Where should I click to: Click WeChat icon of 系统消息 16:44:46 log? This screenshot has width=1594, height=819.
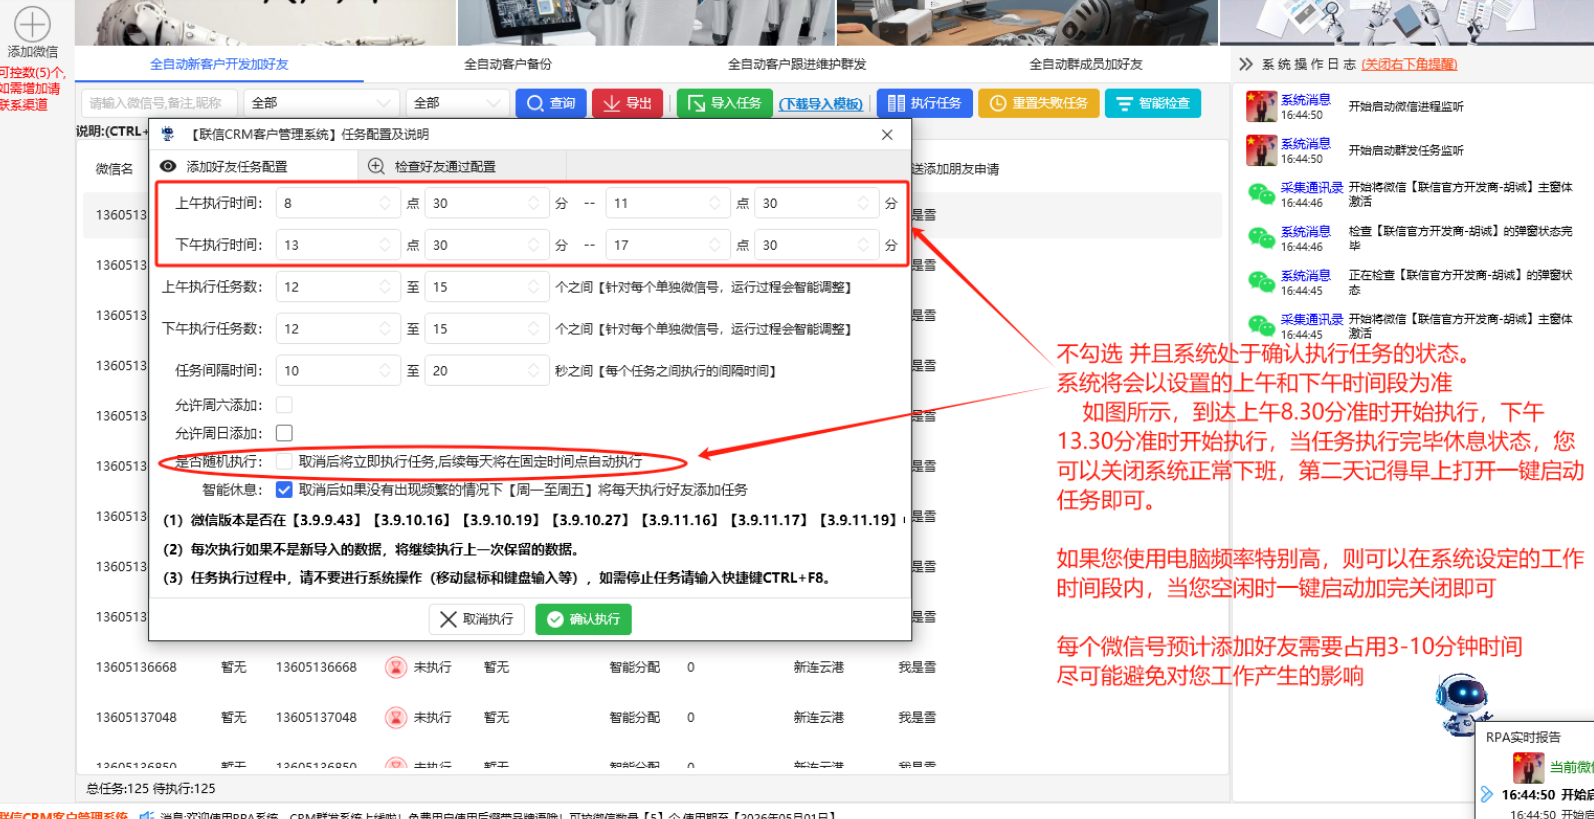[x=1261, y=238]
